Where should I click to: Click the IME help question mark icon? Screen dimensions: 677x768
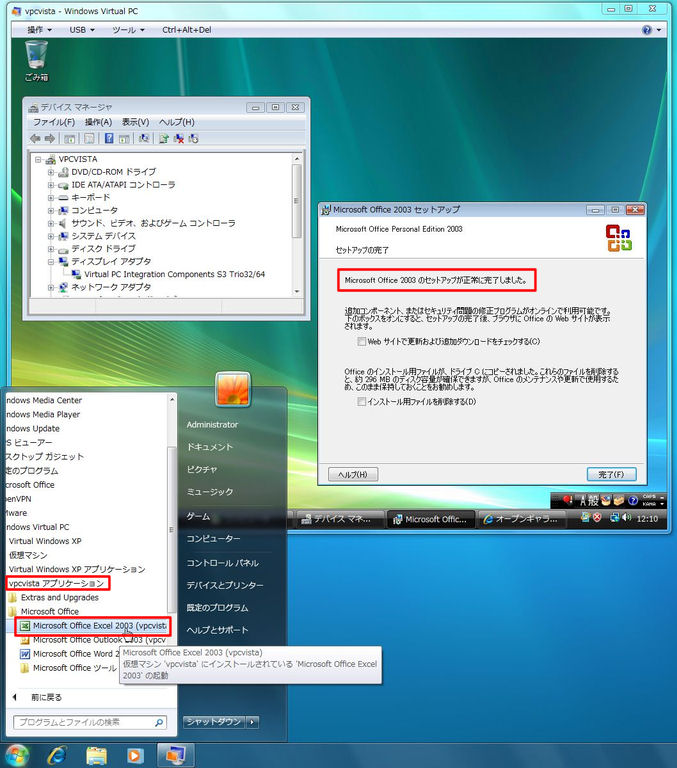pos(633,501)
